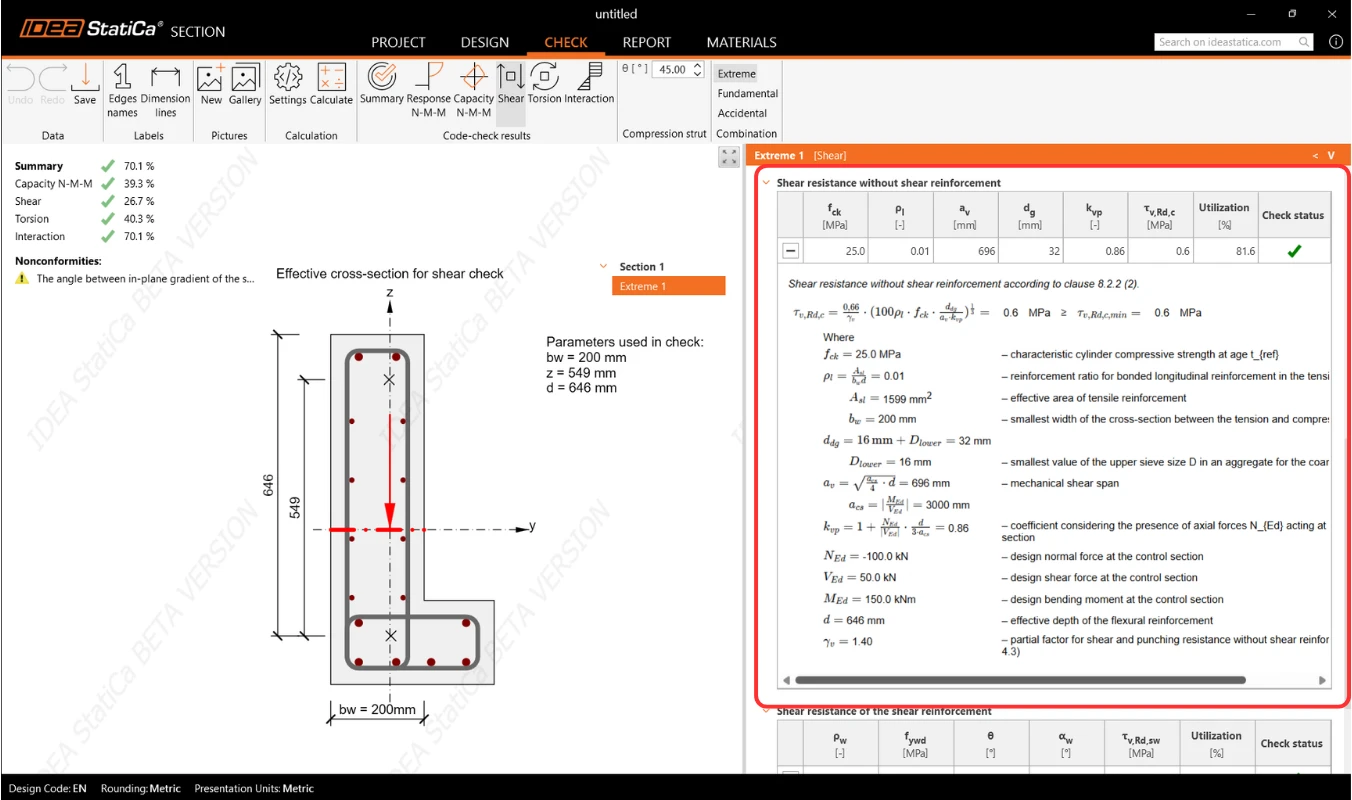
Task: Switch to the CHECK tab
Action: tap(566, 42)
